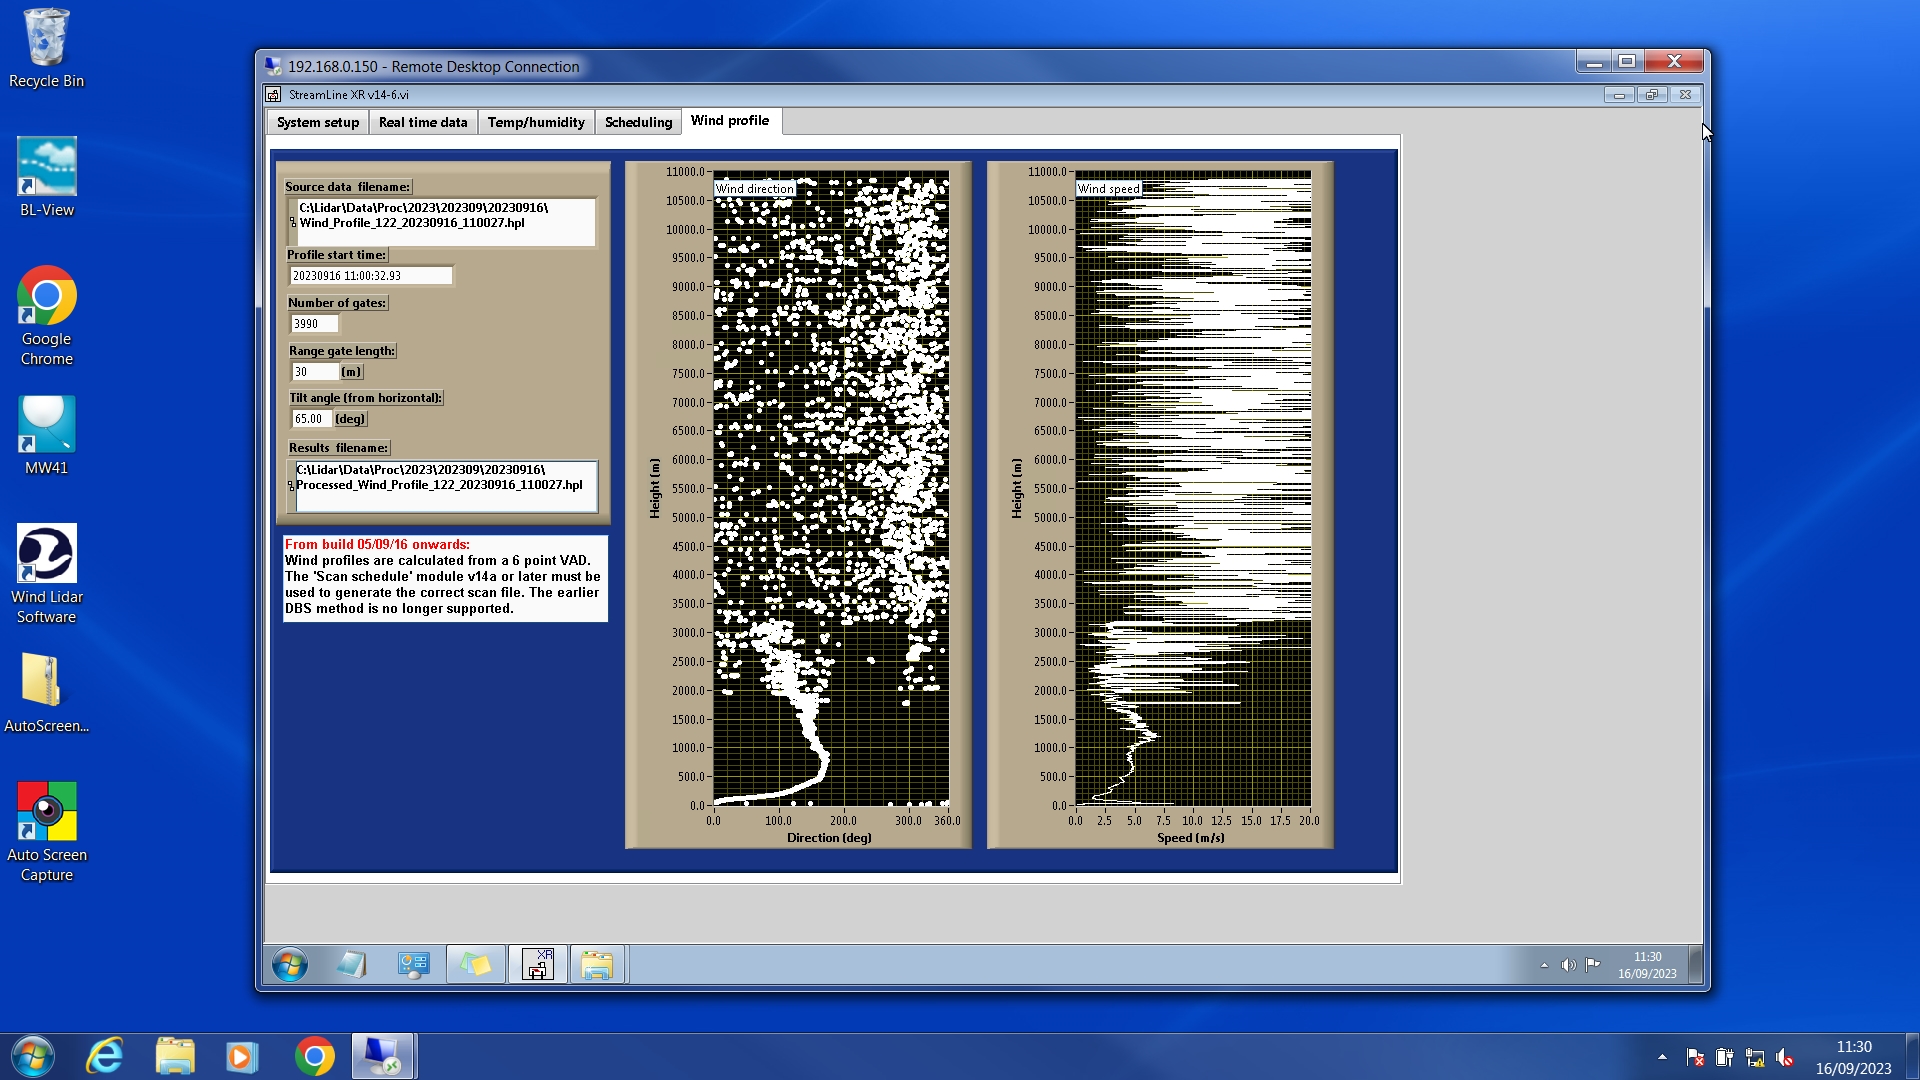Open the StreamLine XR icon in remote taskbar
The height and width of the screenshot is (1080, 1920).
537,965
